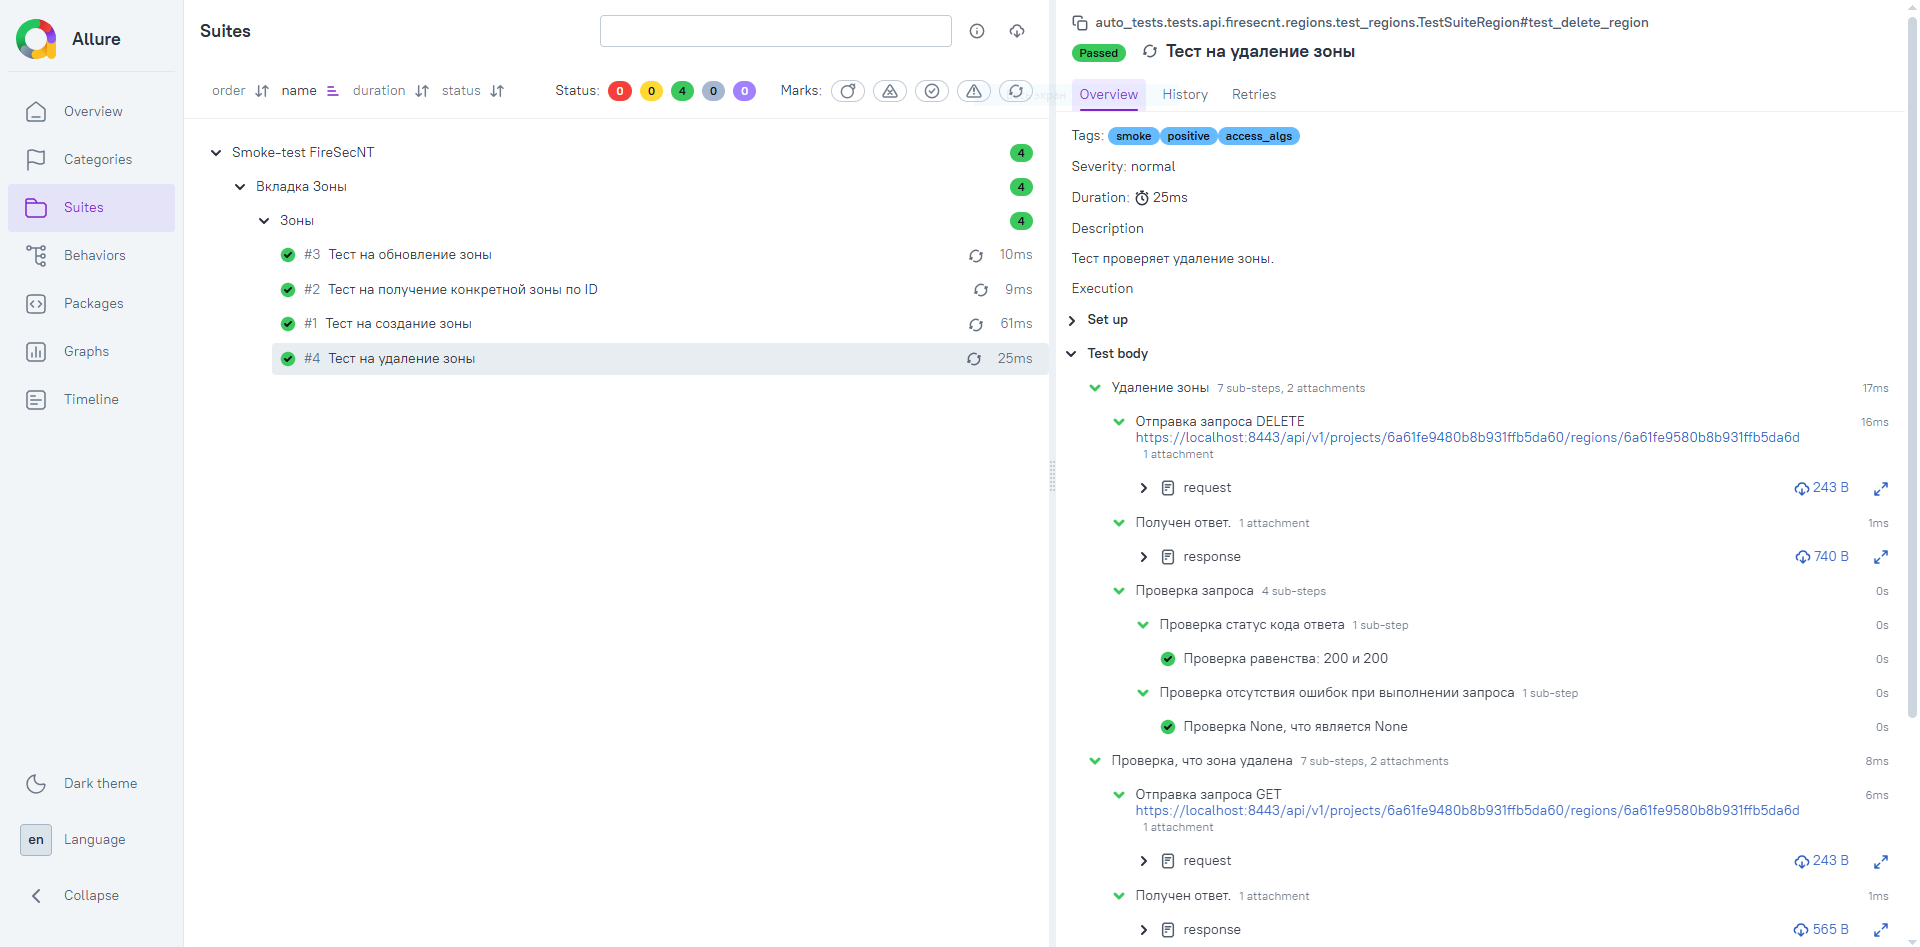Open the DELETE request URL link

1467,438
